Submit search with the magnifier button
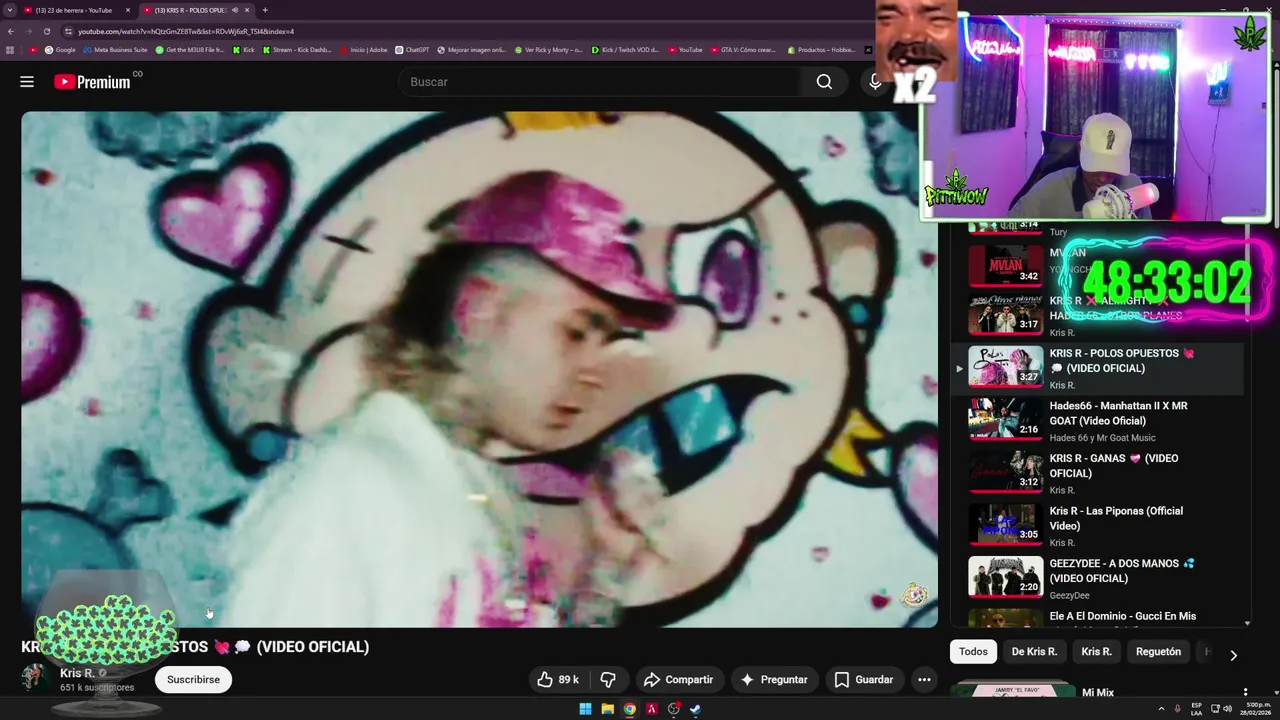 824,82
